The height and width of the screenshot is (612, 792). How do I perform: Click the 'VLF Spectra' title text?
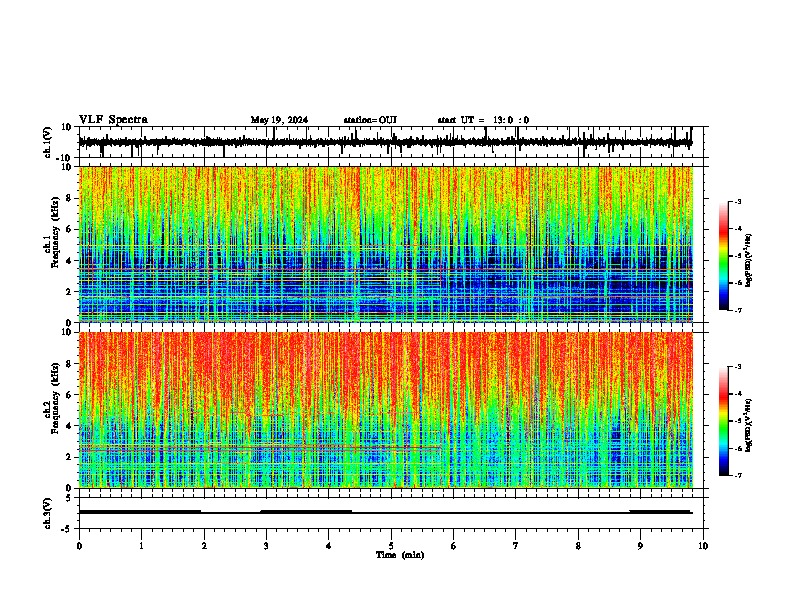click(113, 120)
